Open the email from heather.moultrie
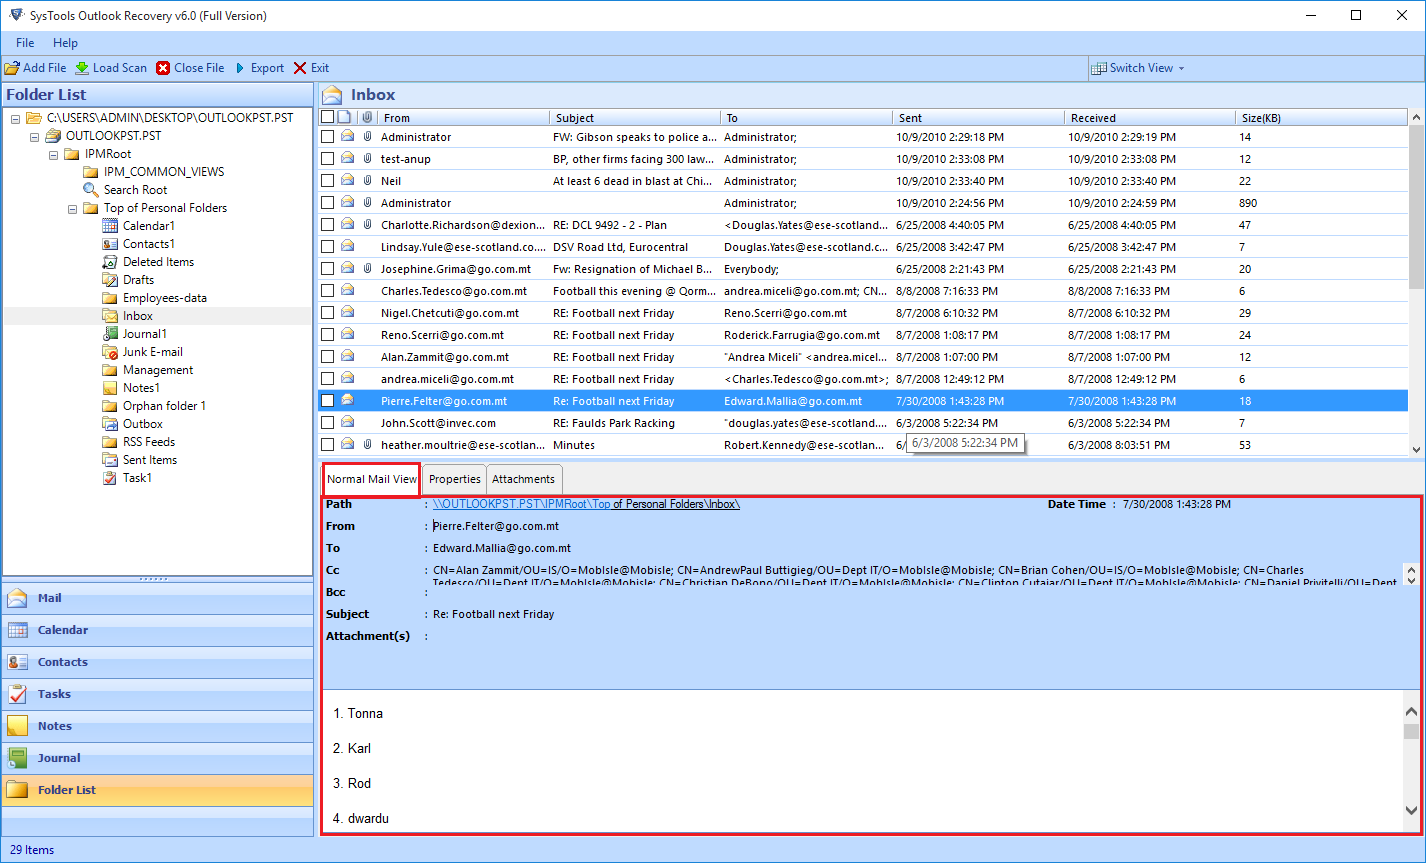The image size is (1426, 863). click(x=864, y=445)
